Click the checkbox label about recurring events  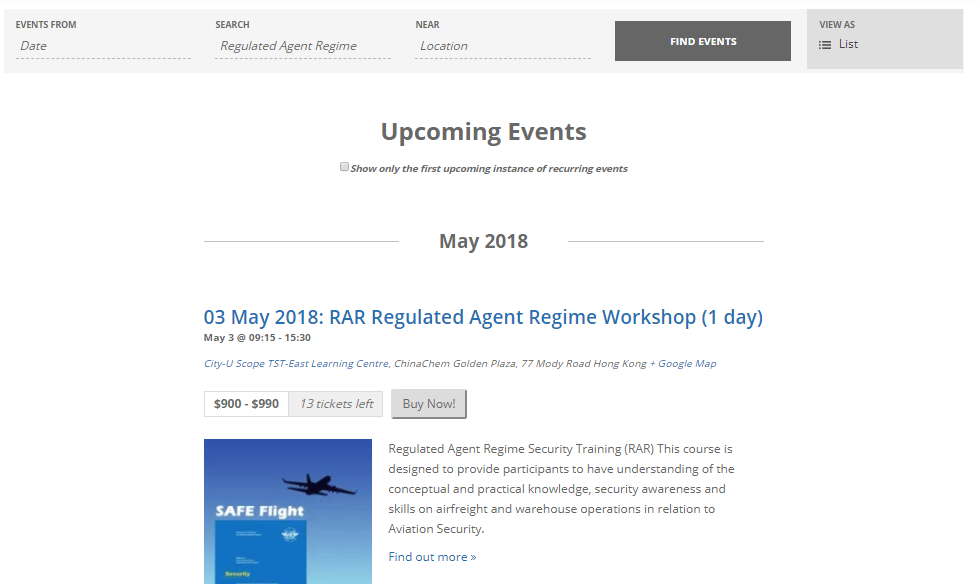pos(489,169)
